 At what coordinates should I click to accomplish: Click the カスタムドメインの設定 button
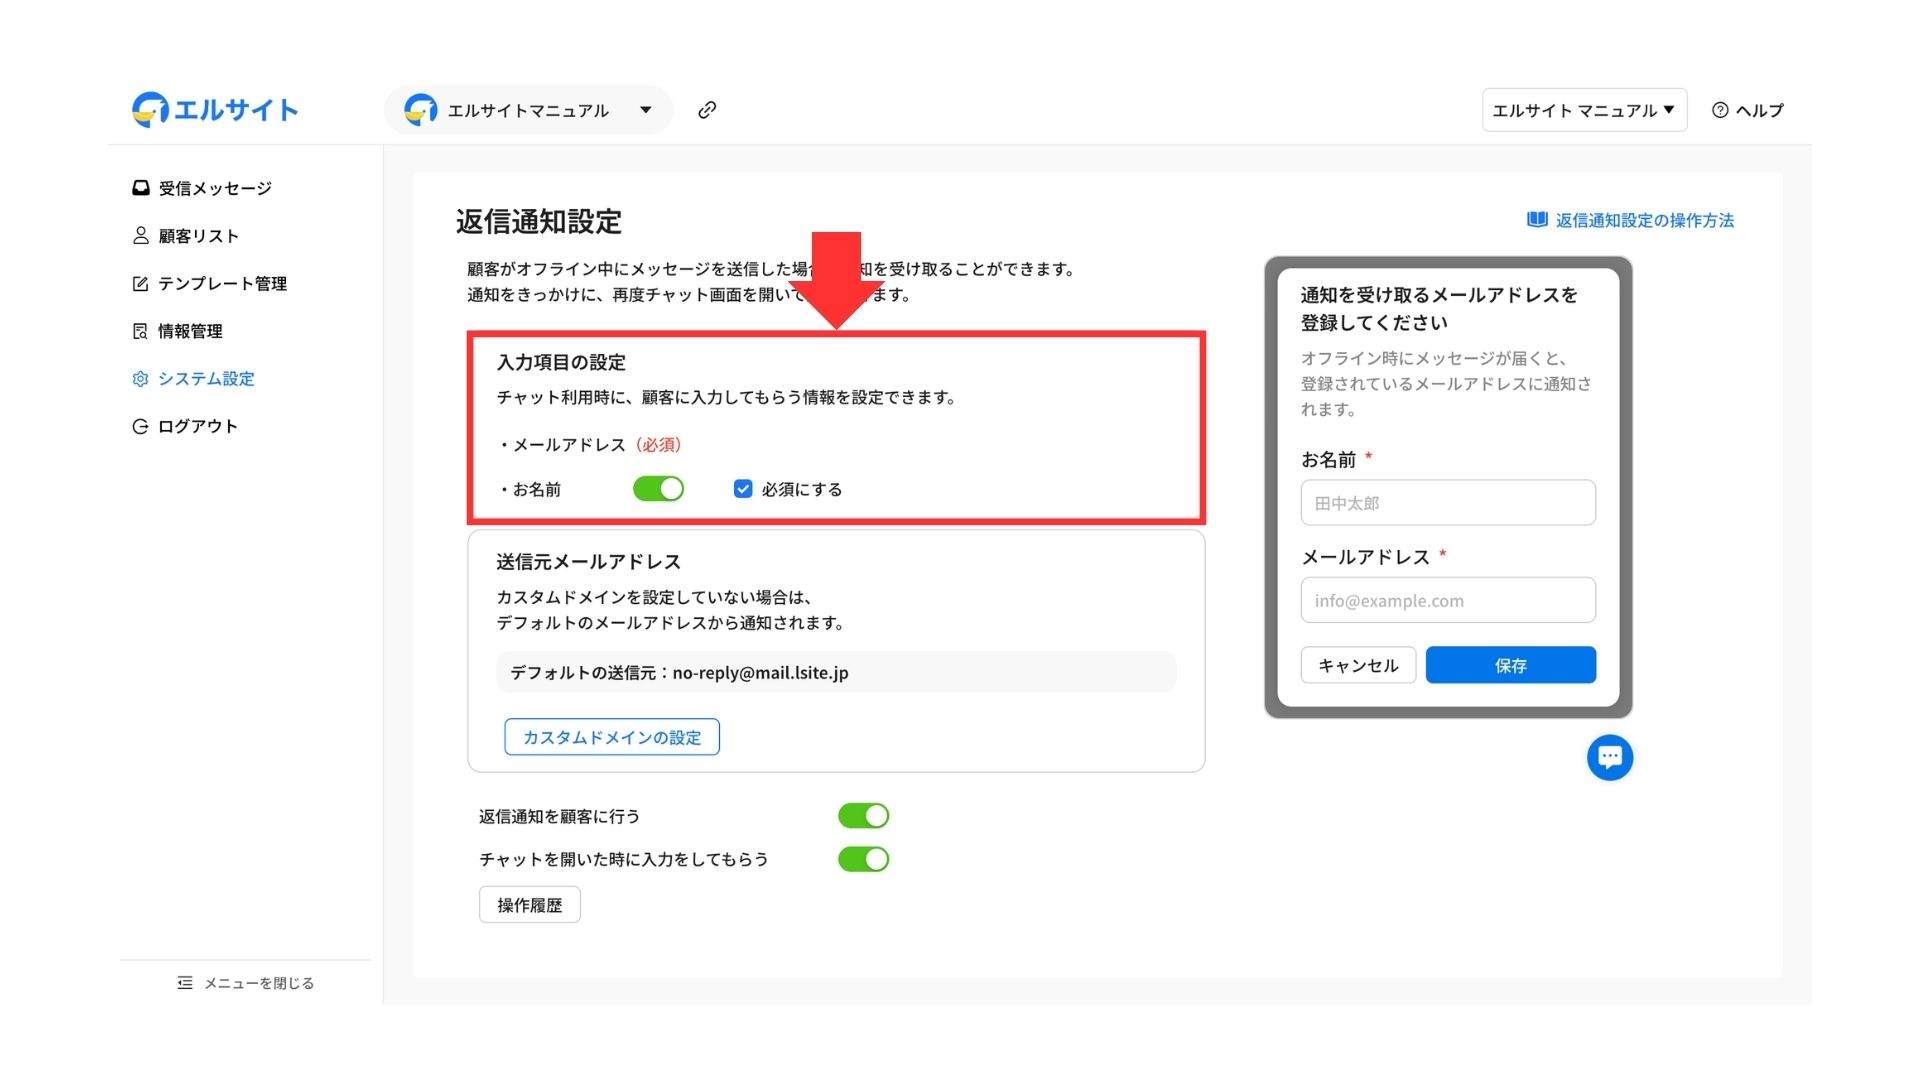[612, 737]
